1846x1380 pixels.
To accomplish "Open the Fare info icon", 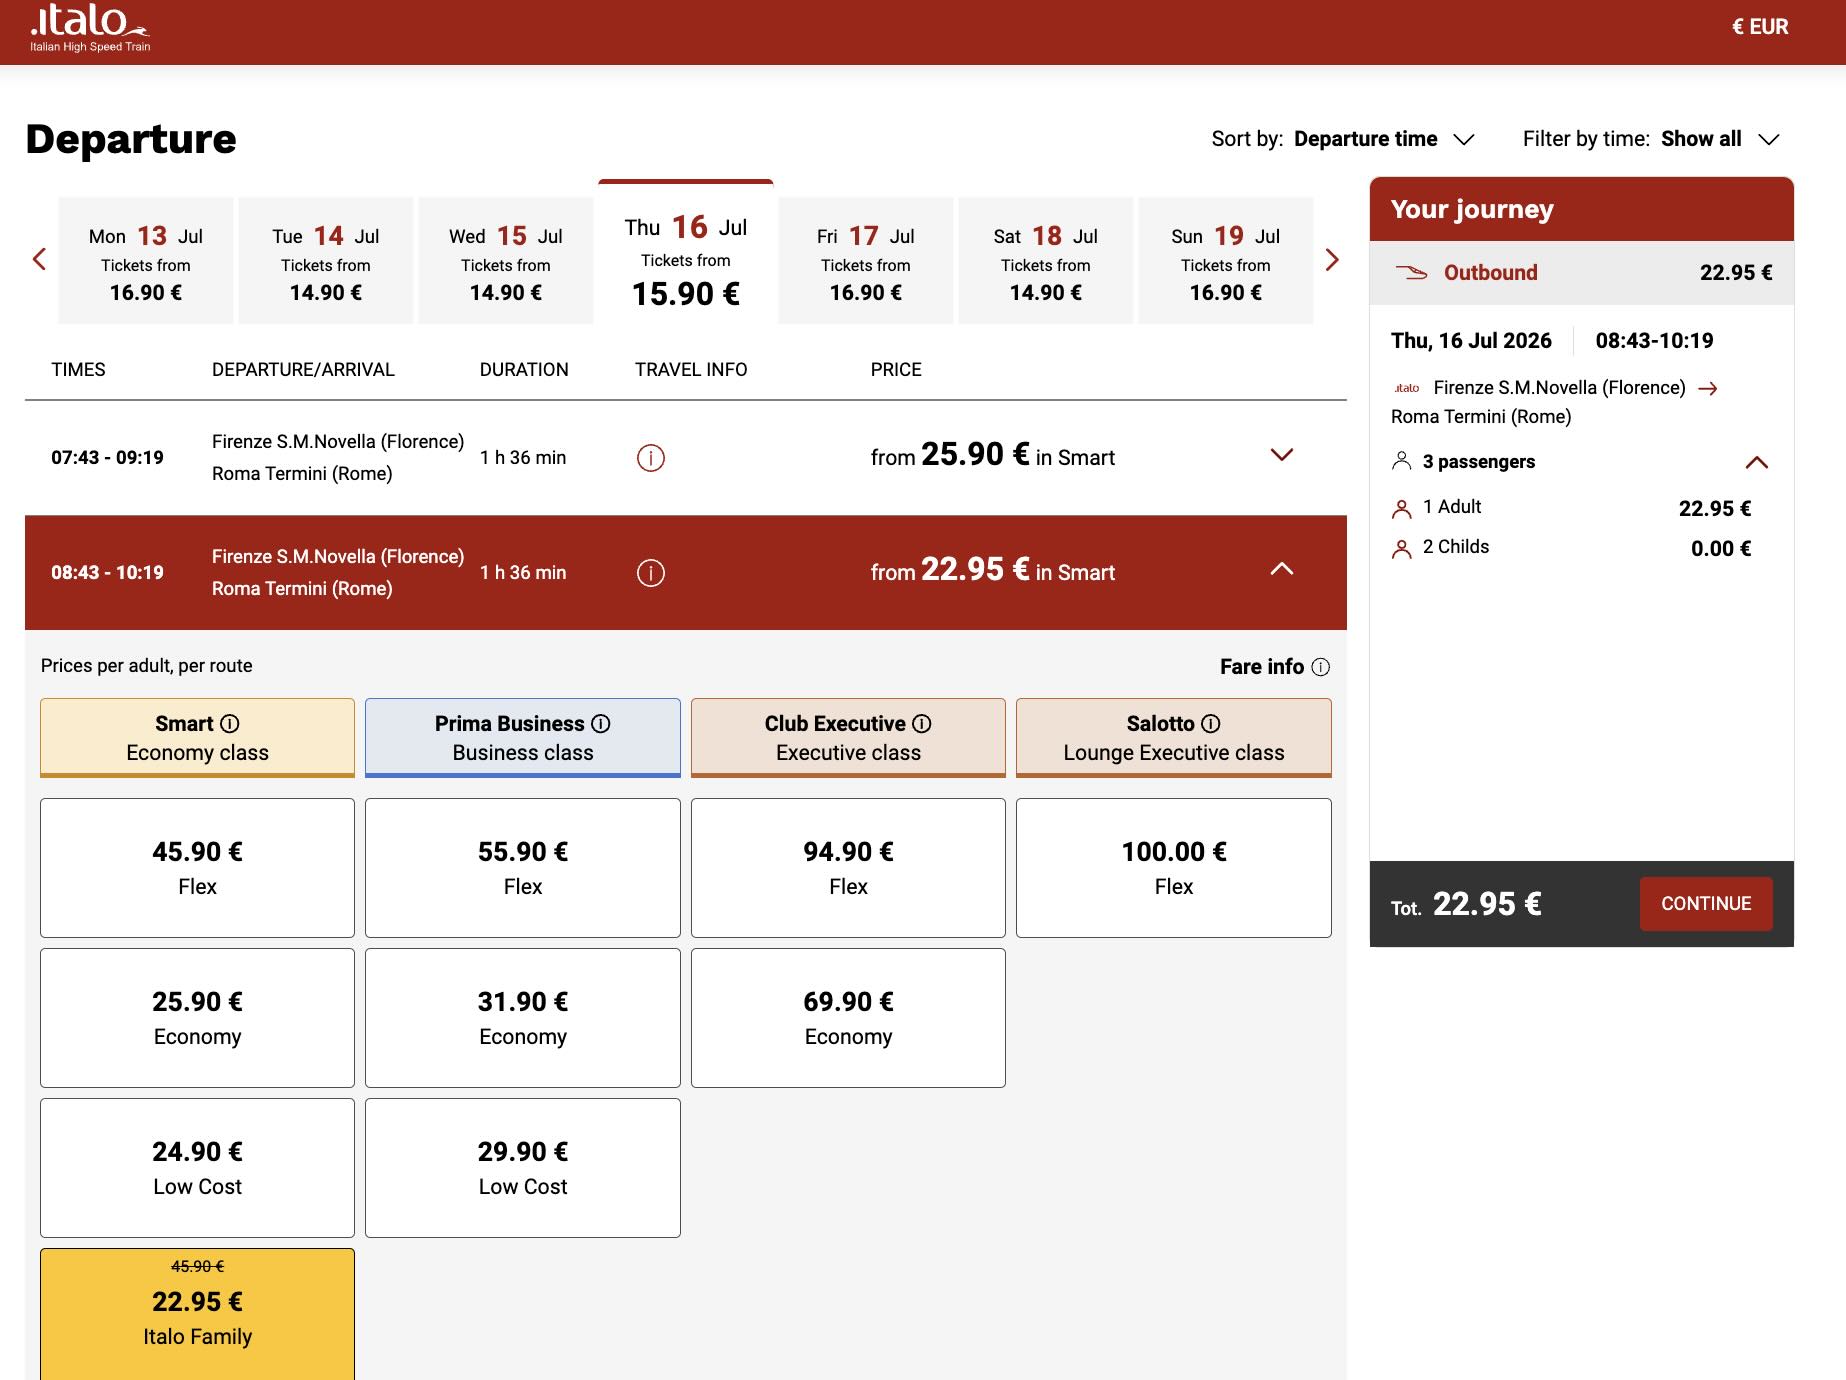I will (x=1321, y=667).
